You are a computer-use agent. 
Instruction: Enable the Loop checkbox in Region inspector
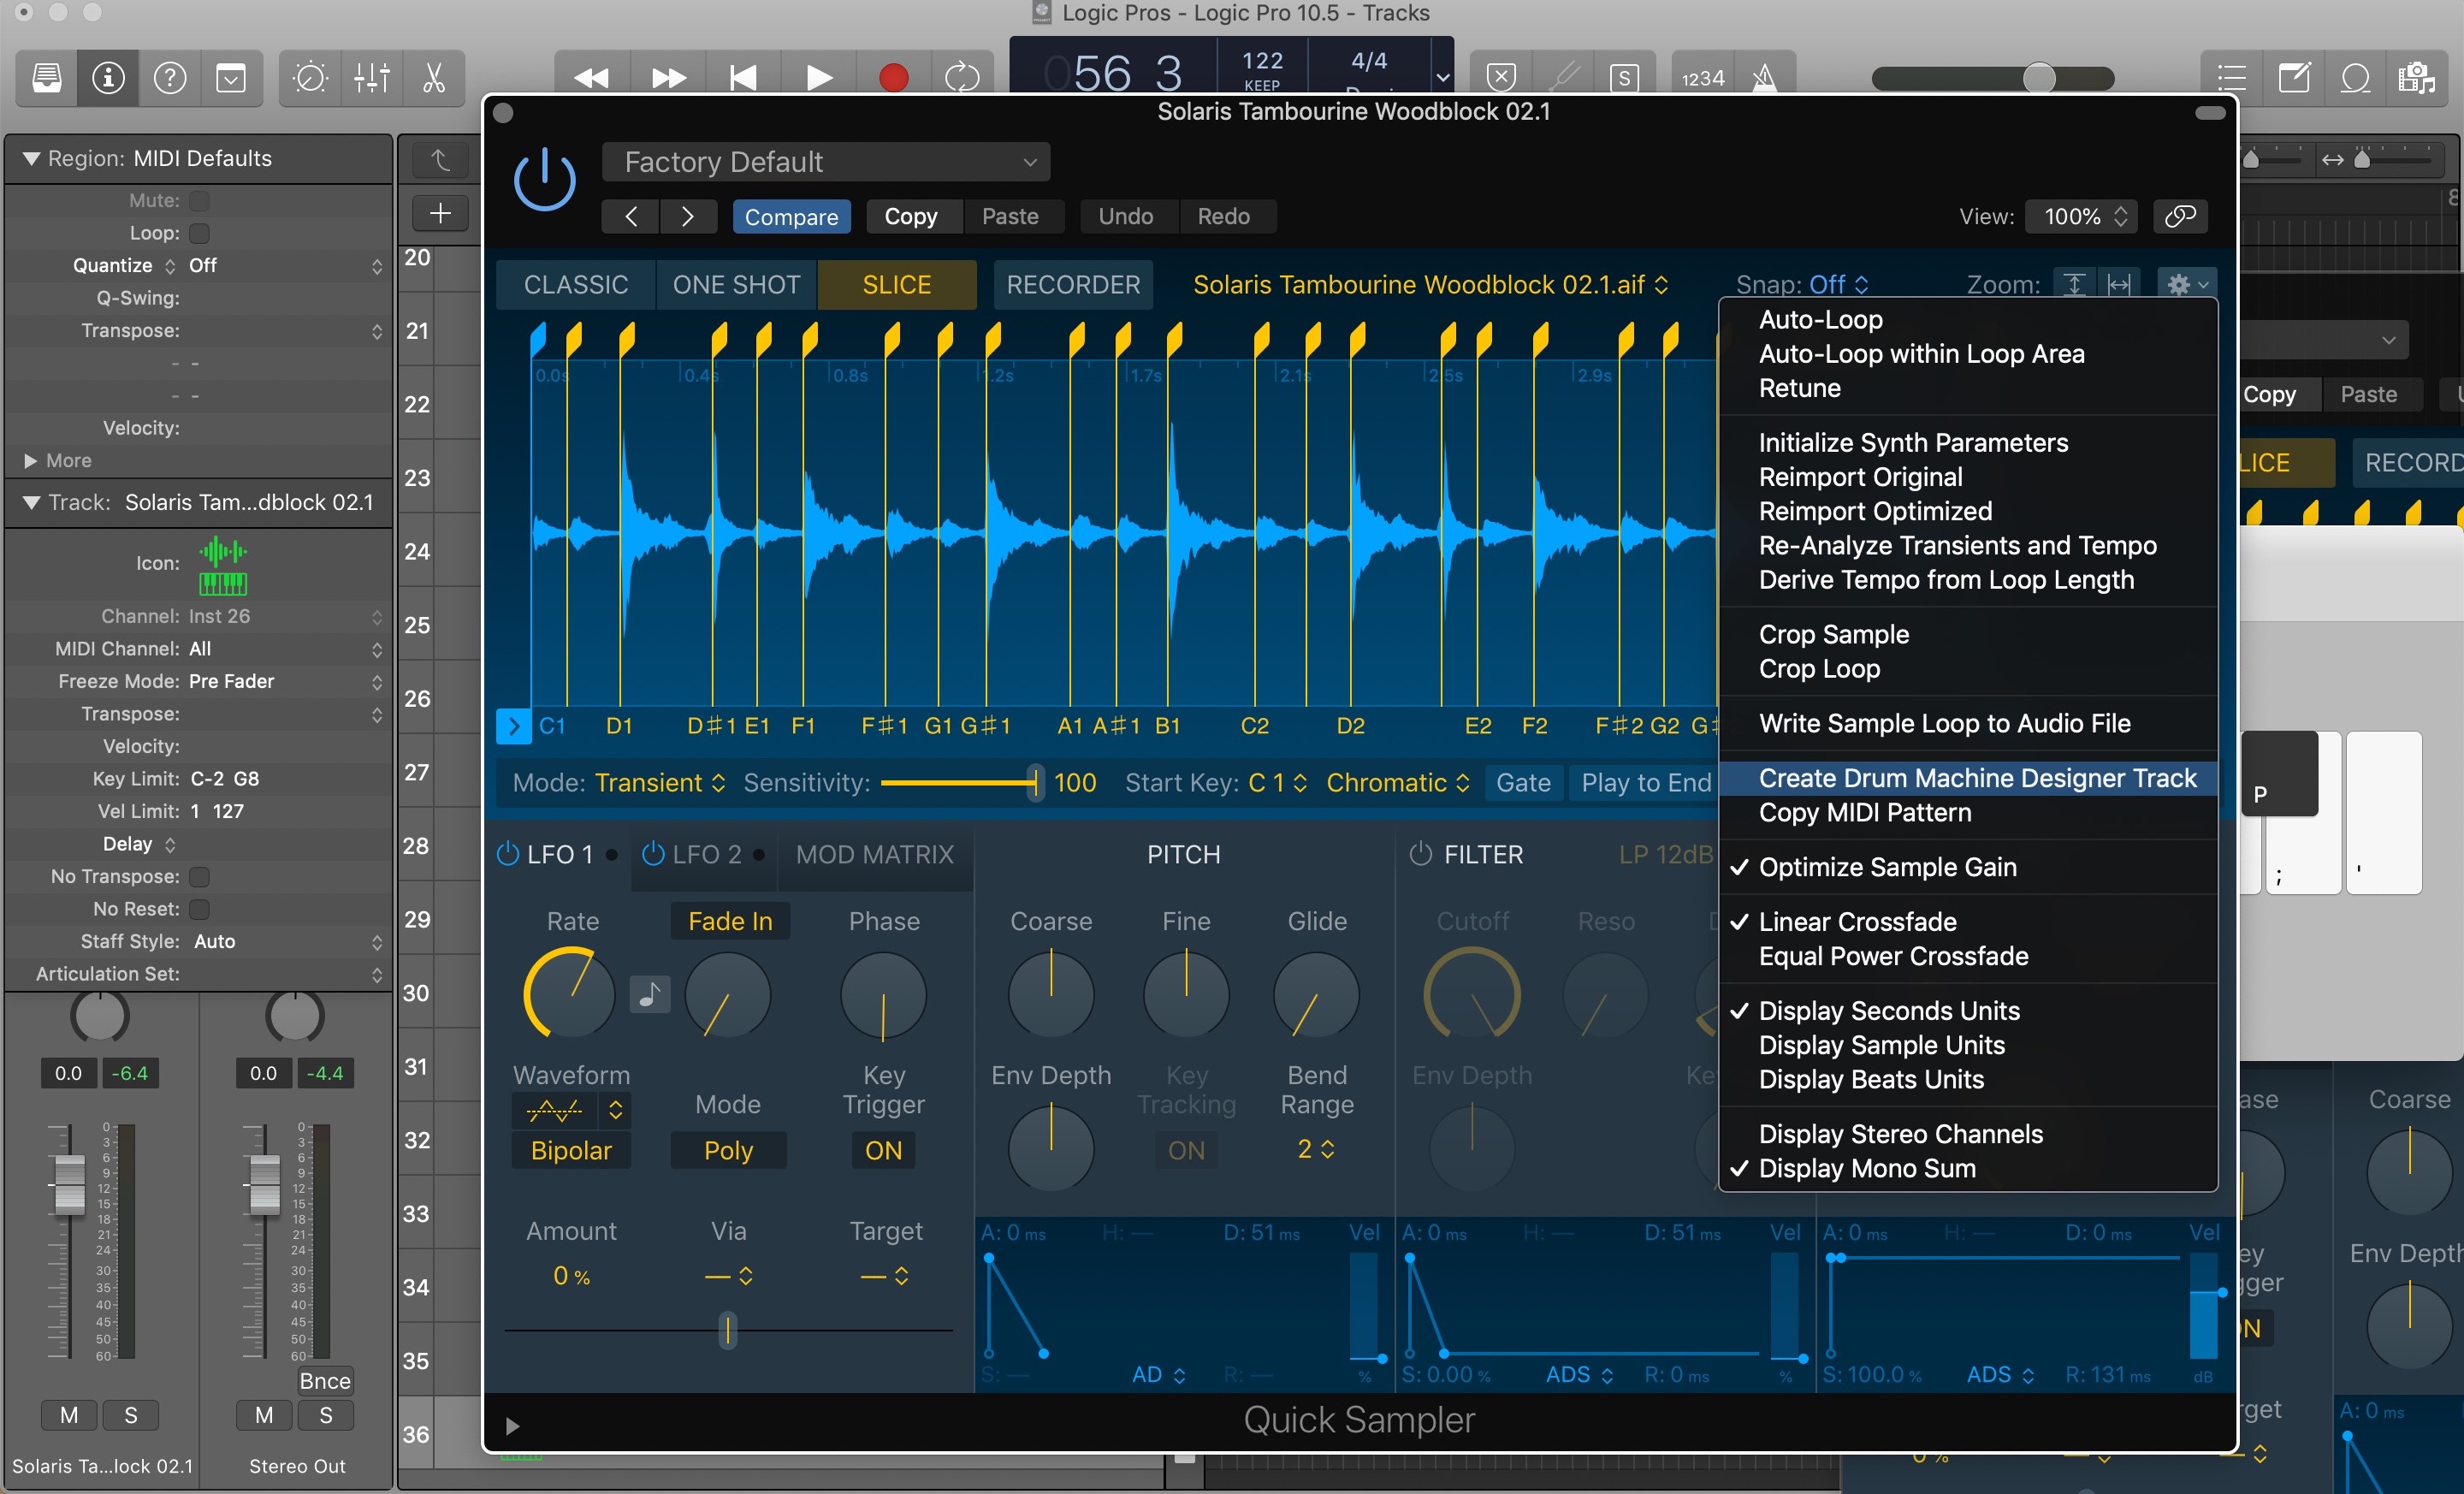[x=198, y=232]
